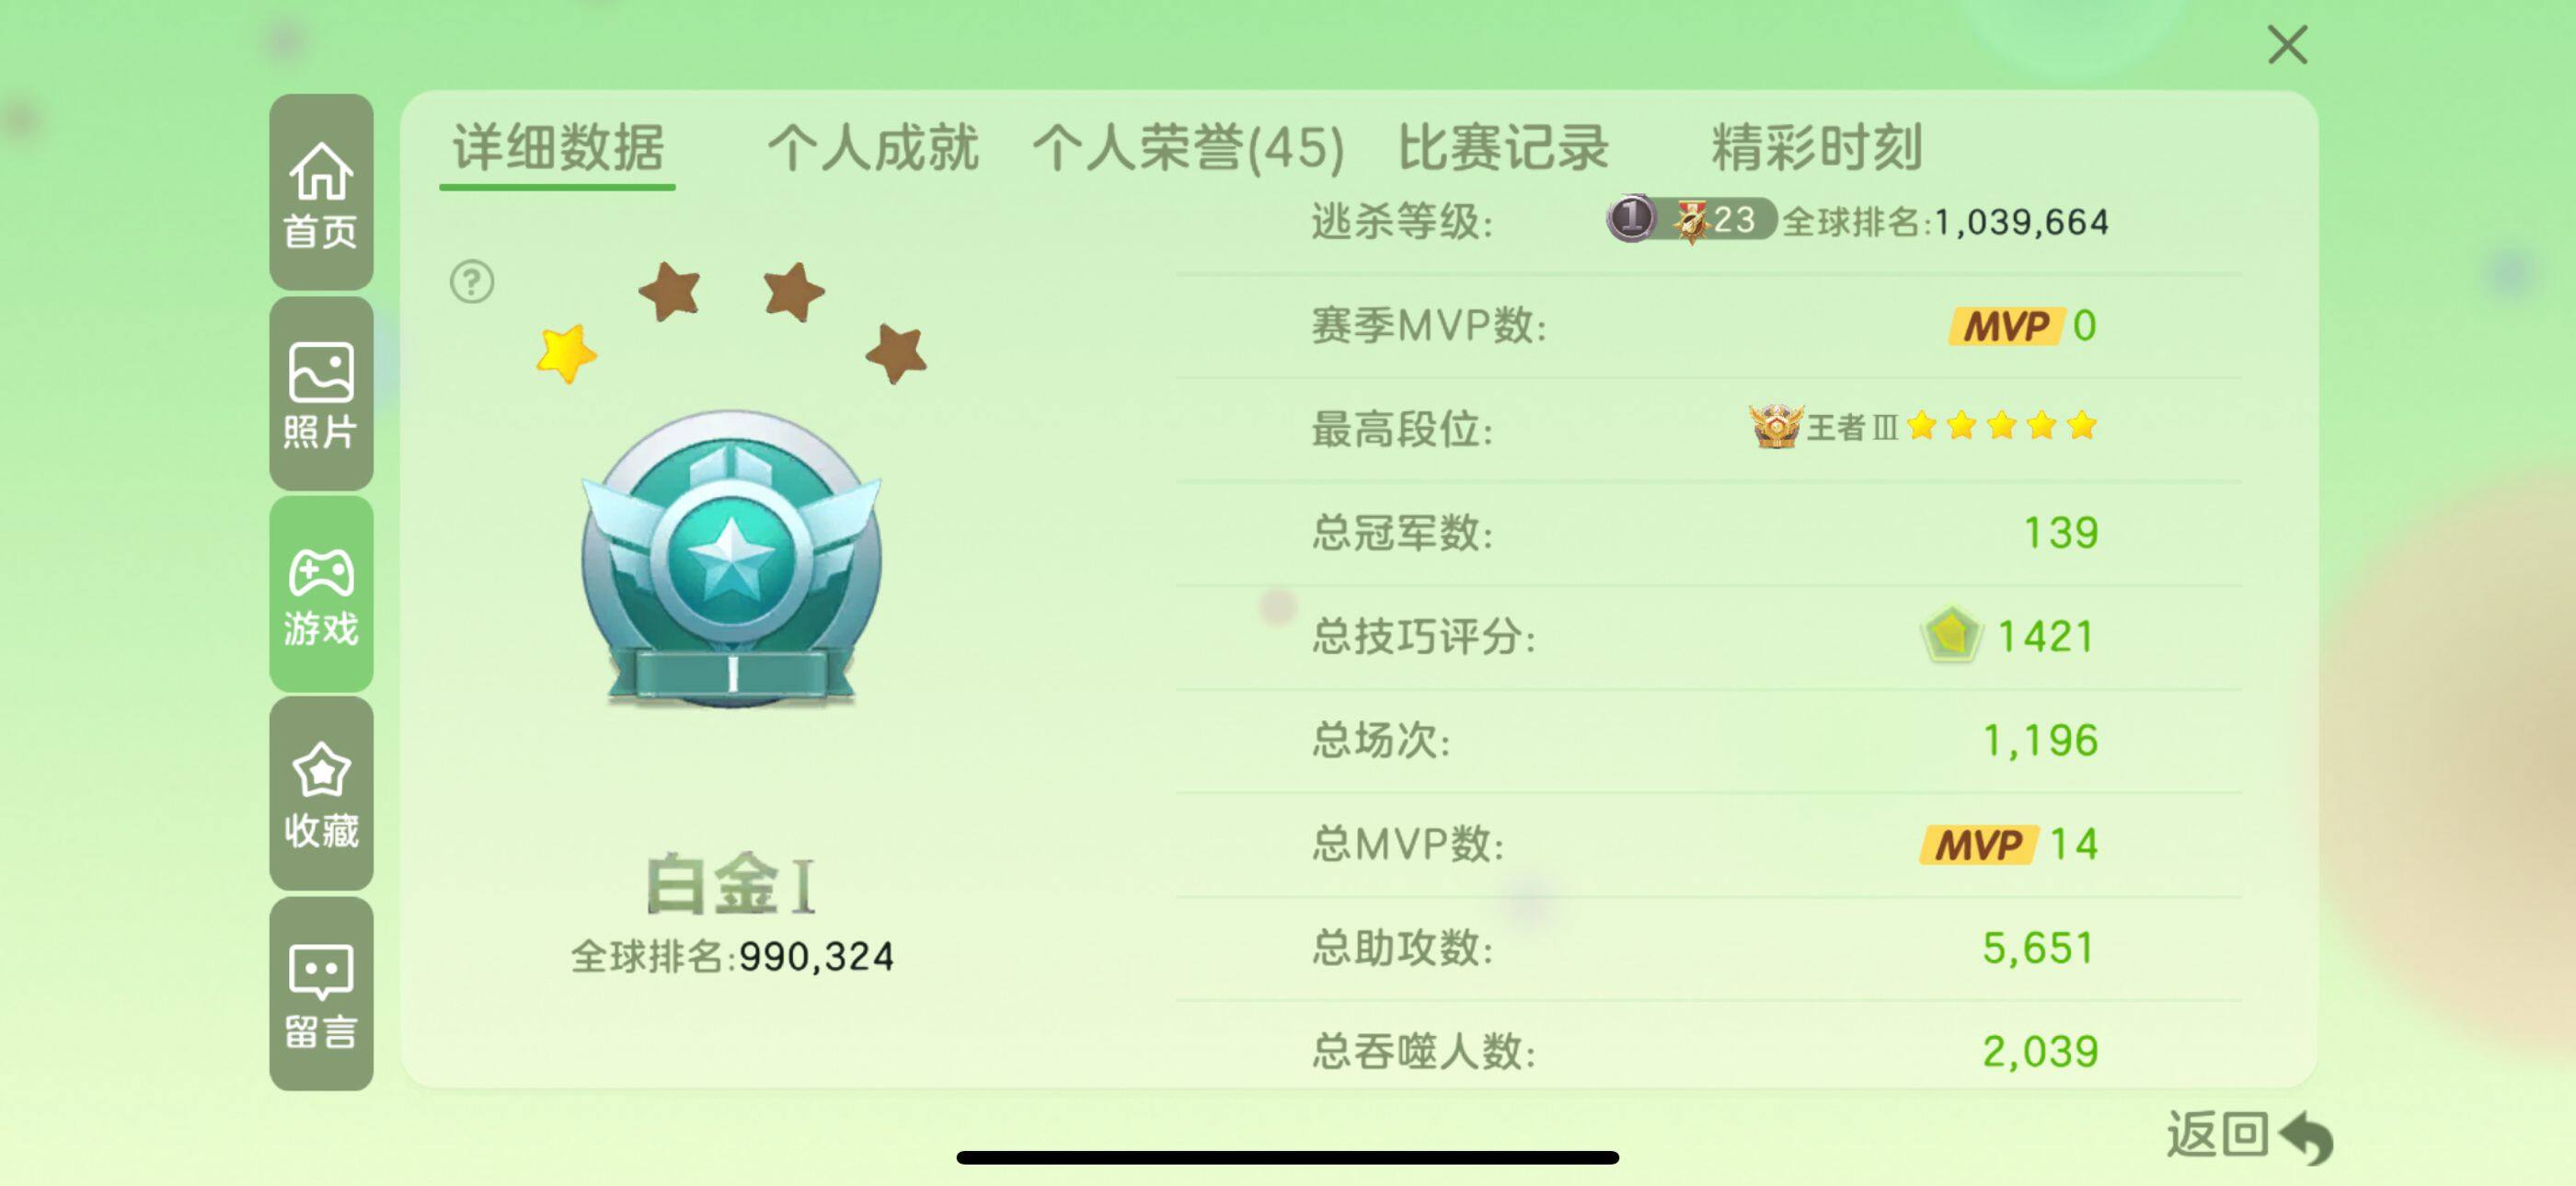The width and height of the screenshot is (2576, 1186).
Task: Click the green skill score pentagon icon
Action: click(x=1950, y=634)
